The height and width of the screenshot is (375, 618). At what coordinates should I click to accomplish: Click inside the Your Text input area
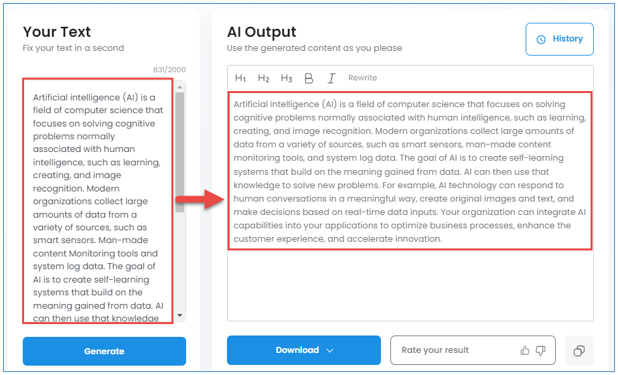(x=98, y=201)
